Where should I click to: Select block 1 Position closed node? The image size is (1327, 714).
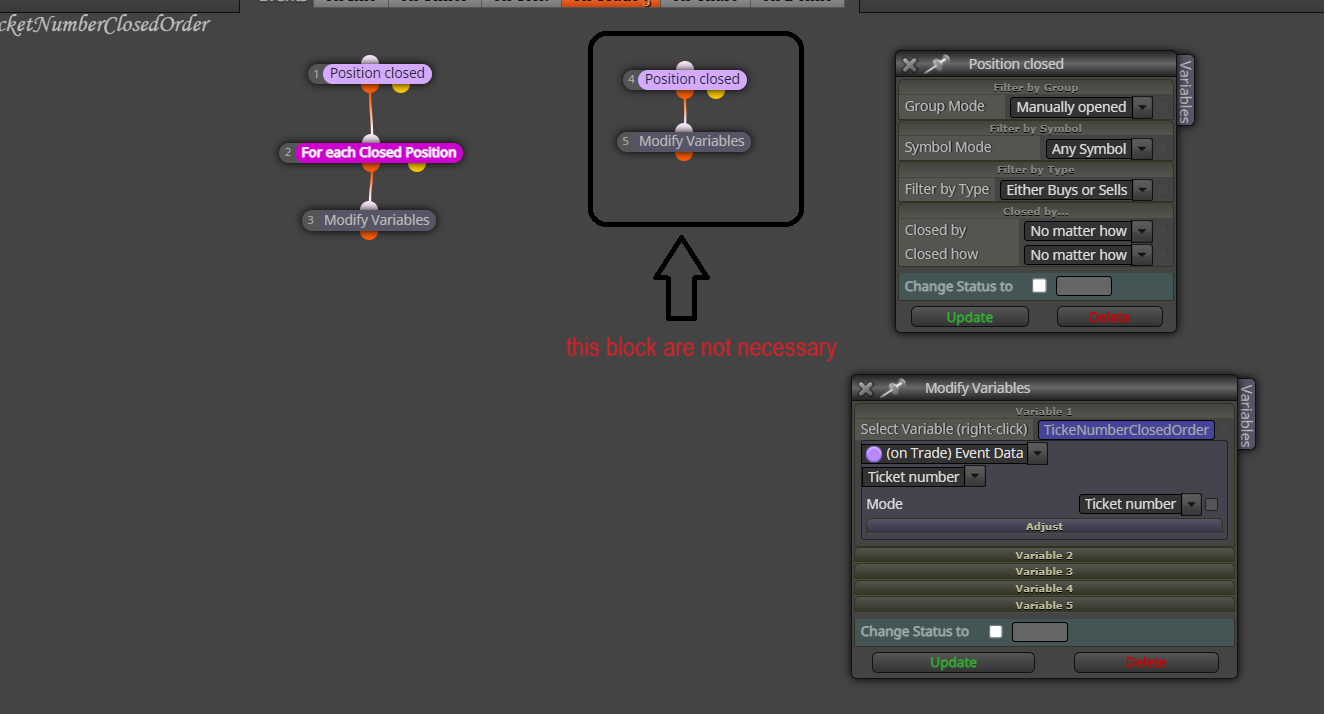pos(377,73)
